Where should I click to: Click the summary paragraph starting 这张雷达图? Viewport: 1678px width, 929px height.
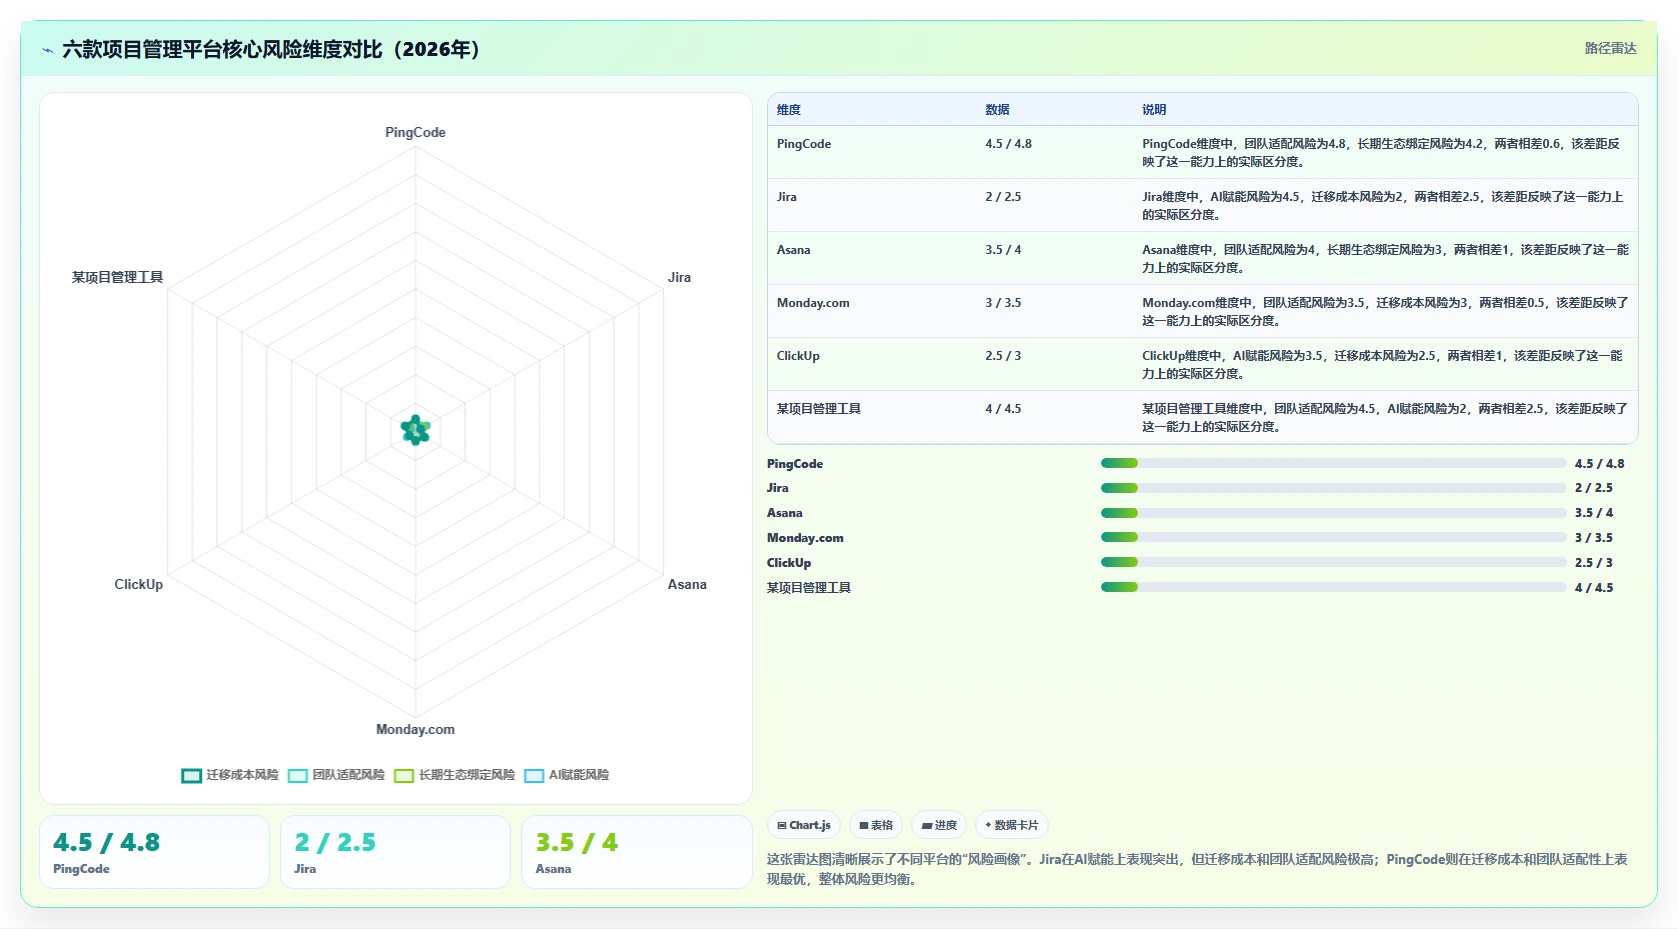click(x=1197, y=869)
